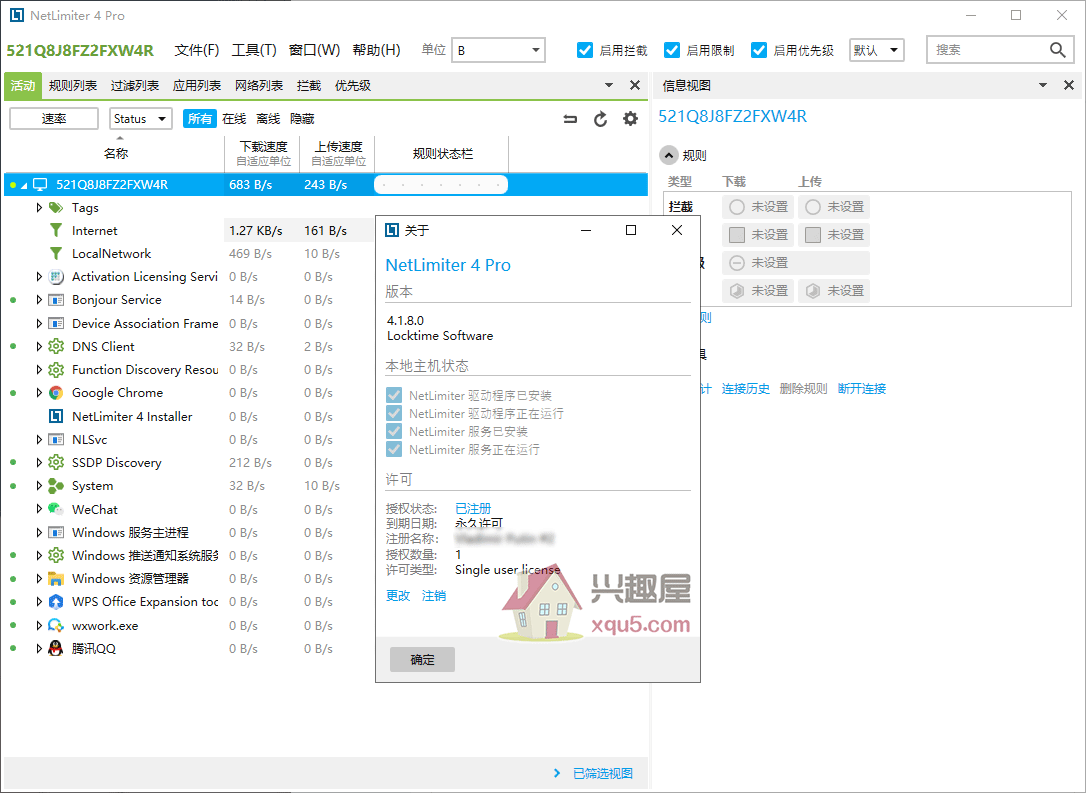
Task: Click the computer icon of host row
Action: (41, 184)
